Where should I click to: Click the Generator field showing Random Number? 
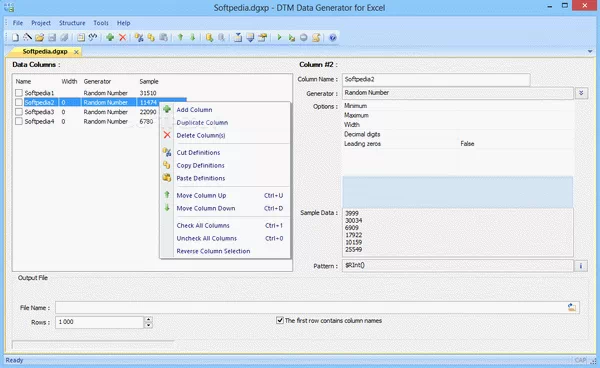[x=458, y=93]
